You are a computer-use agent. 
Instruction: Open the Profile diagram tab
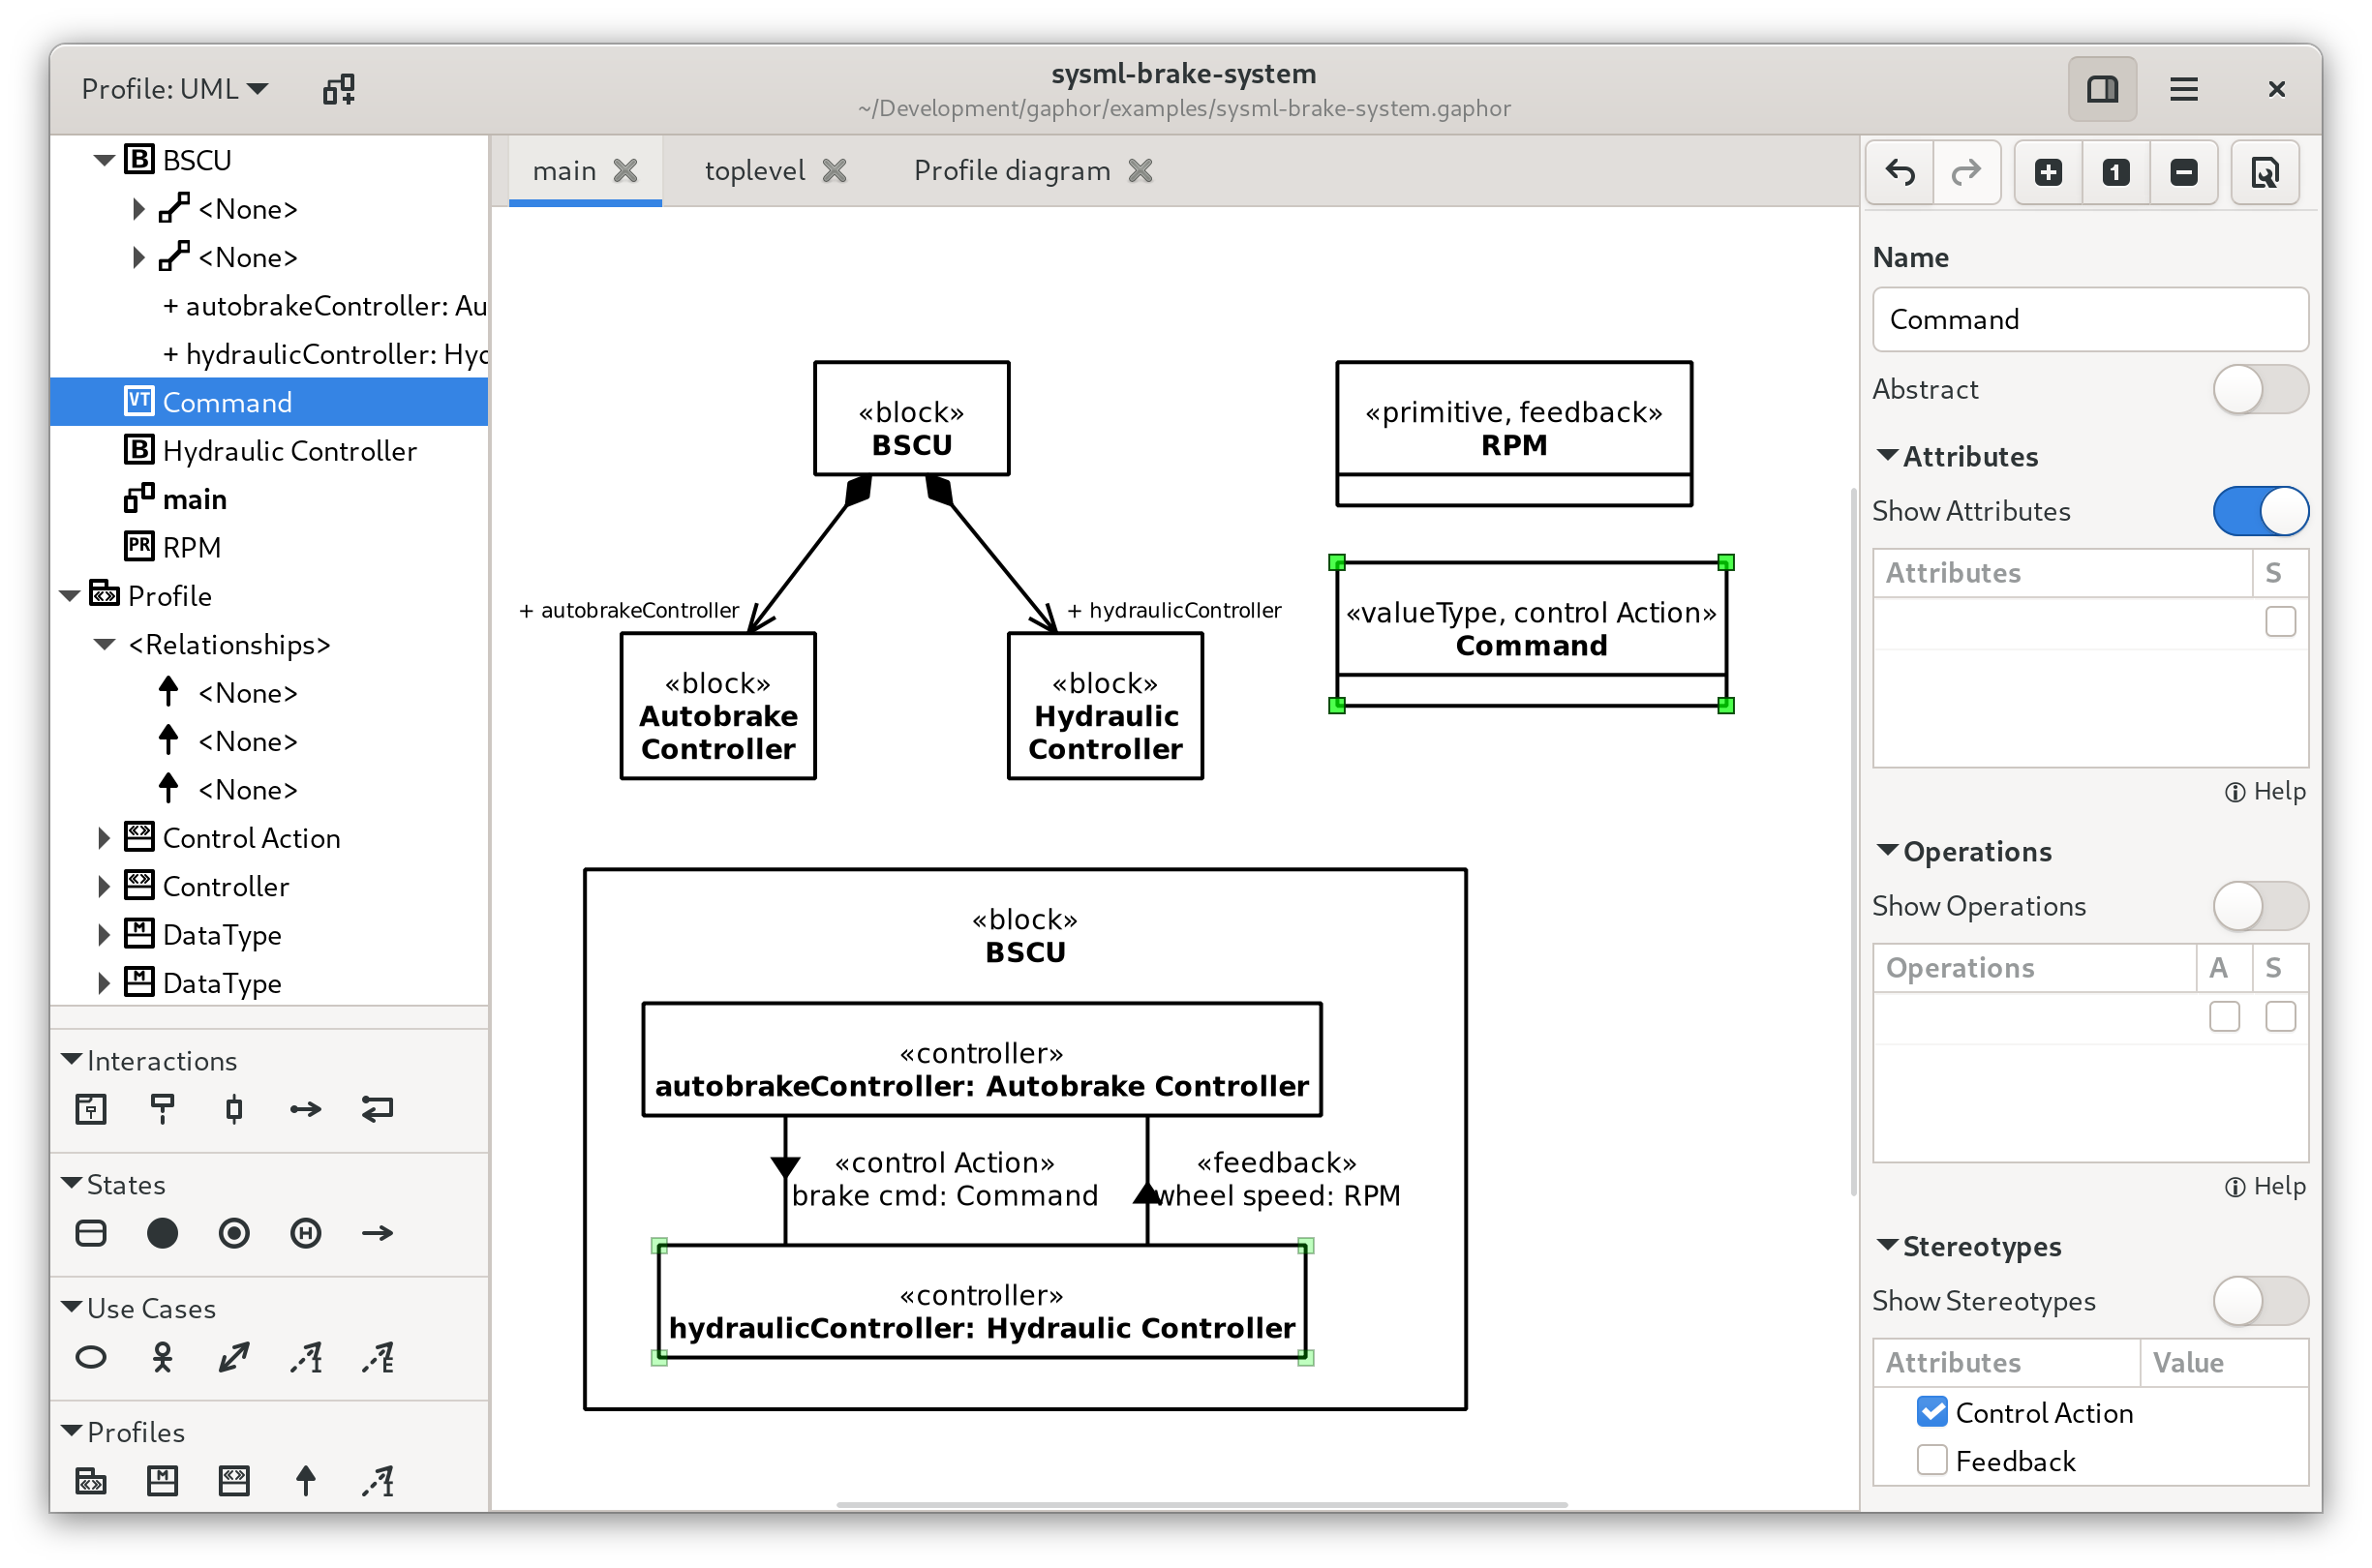[x=1012, y=171]
